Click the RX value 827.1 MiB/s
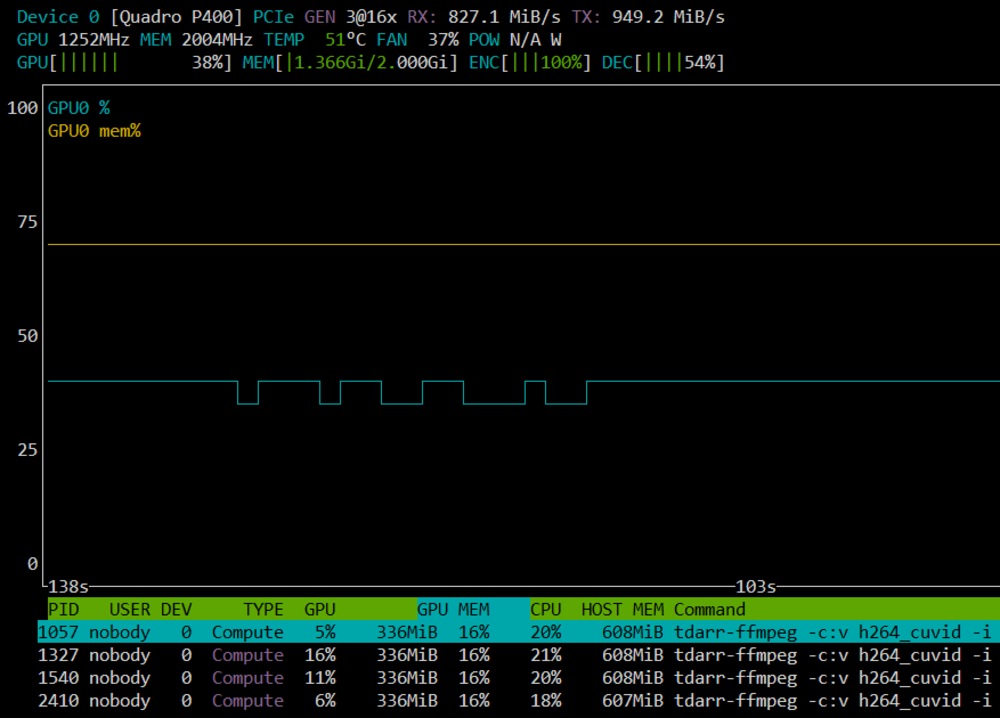This screenshot has width=1000, height=718. [504, 17]
